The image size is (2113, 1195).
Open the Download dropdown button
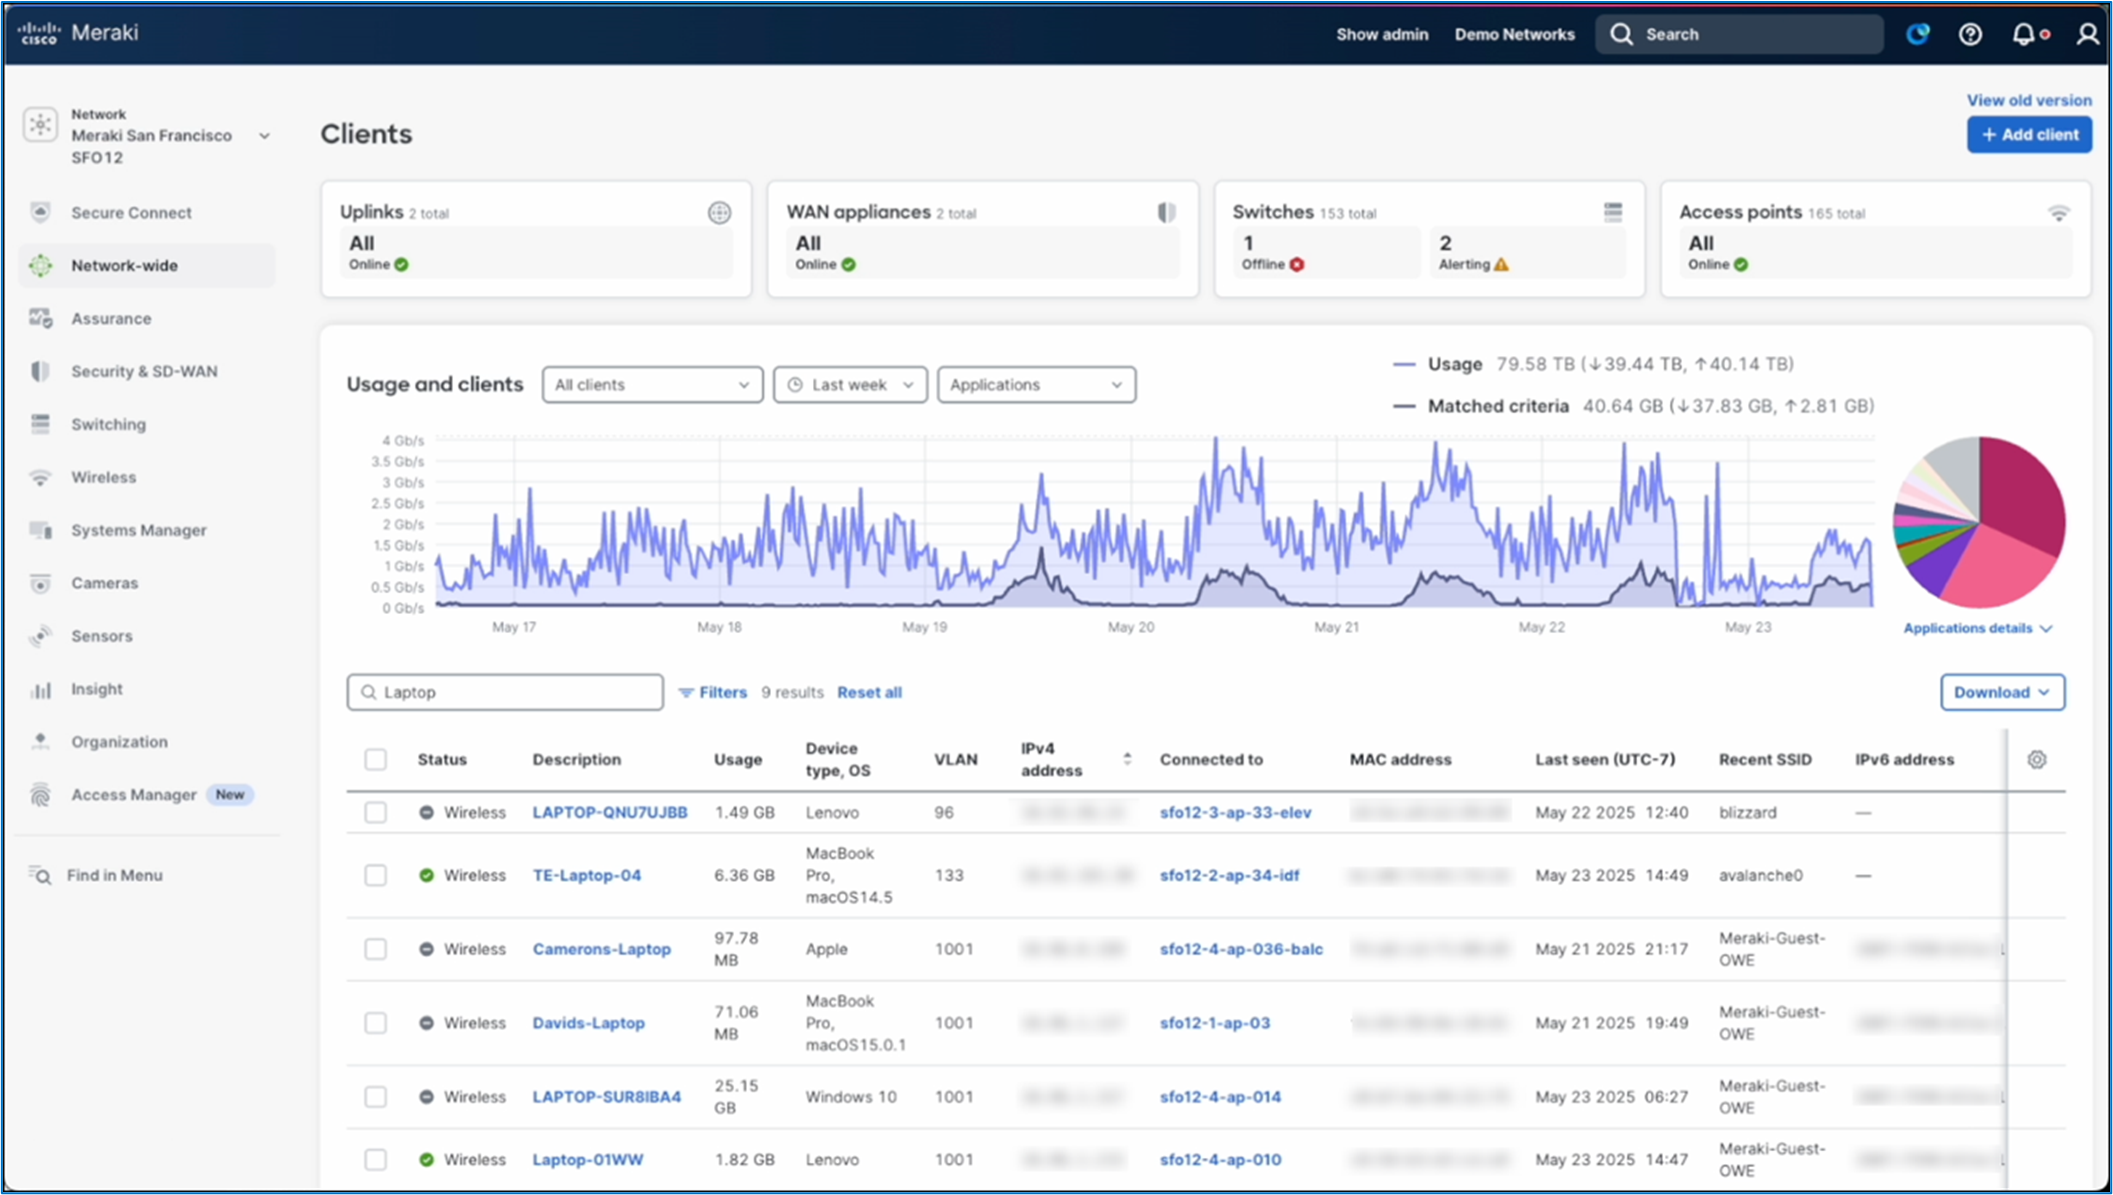[x=2002, y=692]
